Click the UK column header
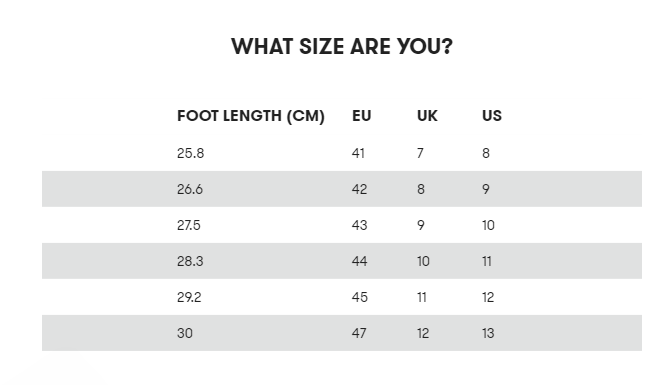The image size is (670, 385). click(427, 116)
